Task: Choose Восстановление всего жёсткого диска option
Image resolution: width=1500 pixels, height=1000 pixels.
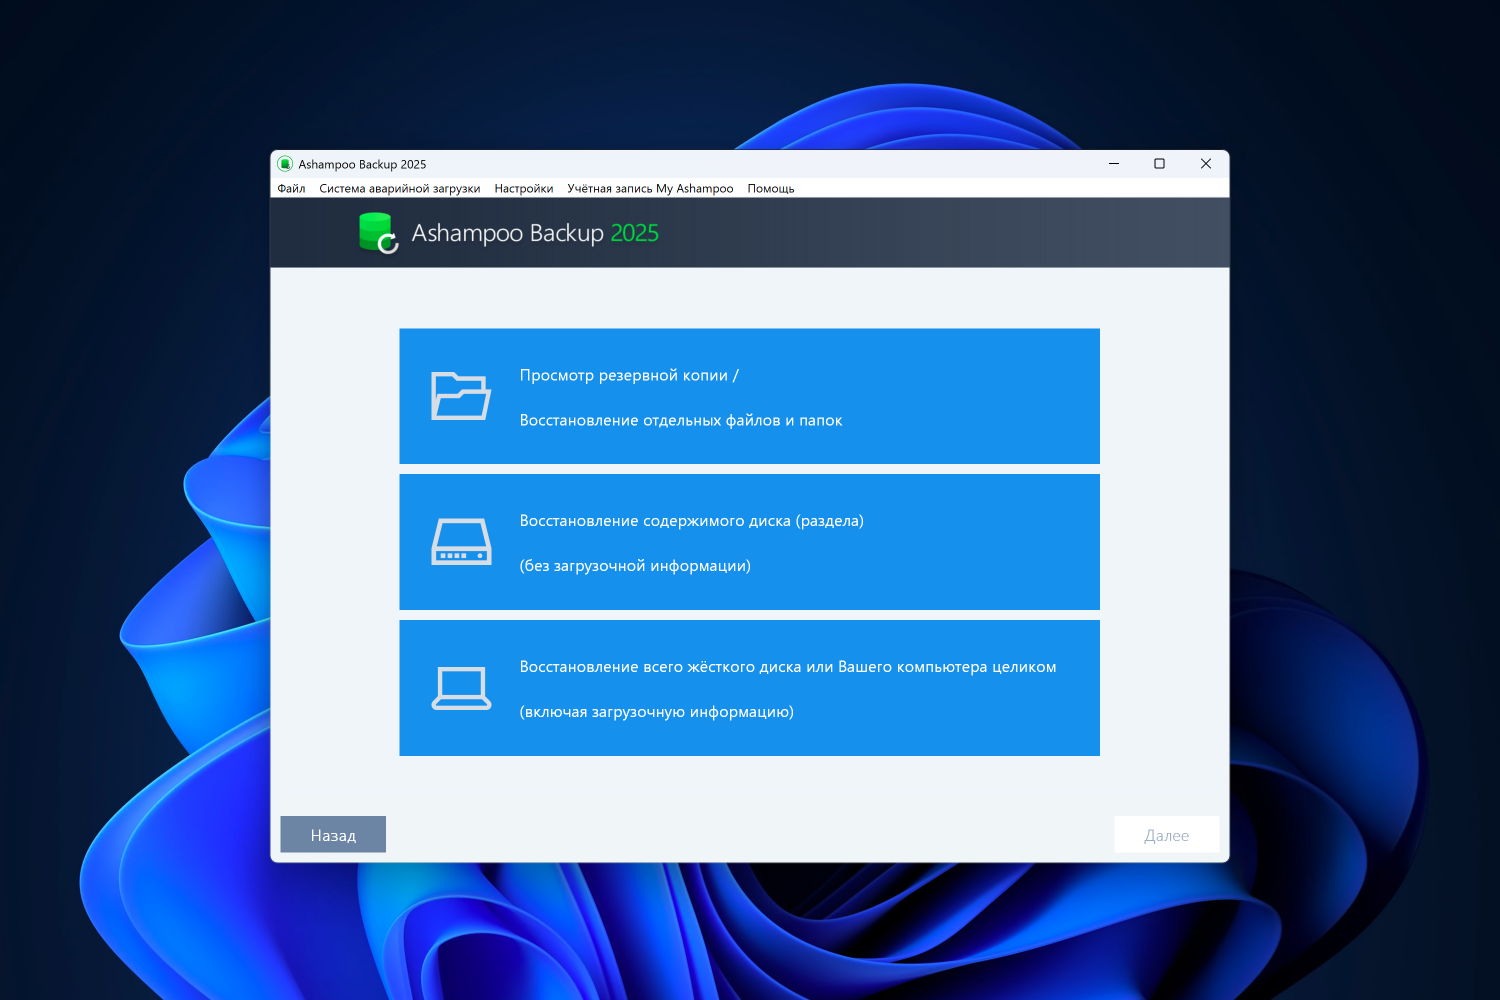Action: (750, 688)
